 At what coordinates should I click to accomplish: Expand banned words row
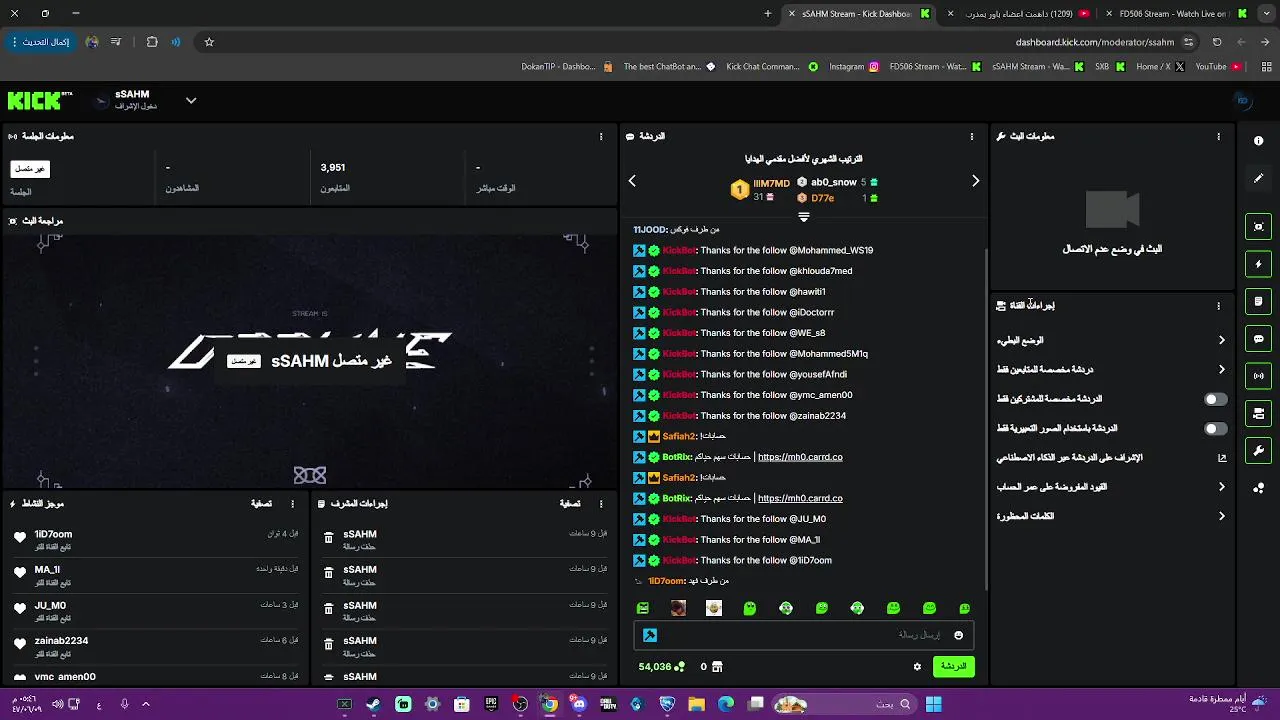(1110, 516)
